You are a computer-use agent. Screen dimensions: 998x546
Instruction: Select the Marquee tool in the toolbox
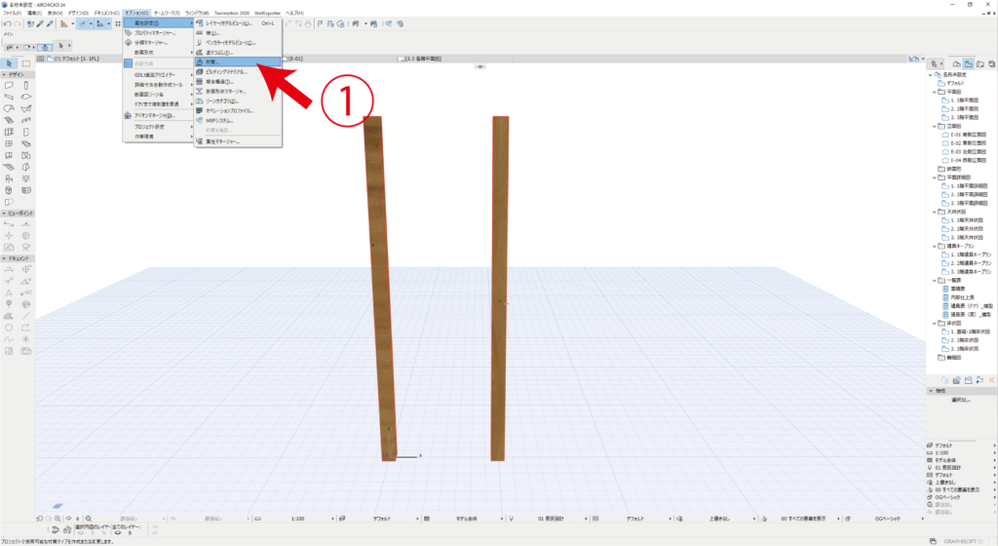point(26,63)
